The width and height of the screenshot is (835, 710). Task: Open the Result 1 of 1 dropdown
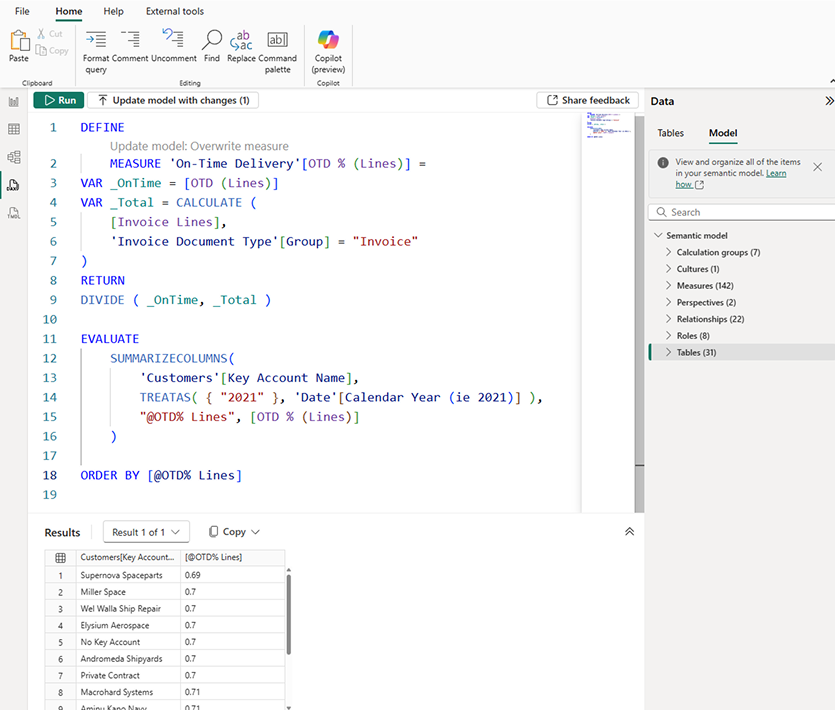pyautogui.click(x=146, y=532)
